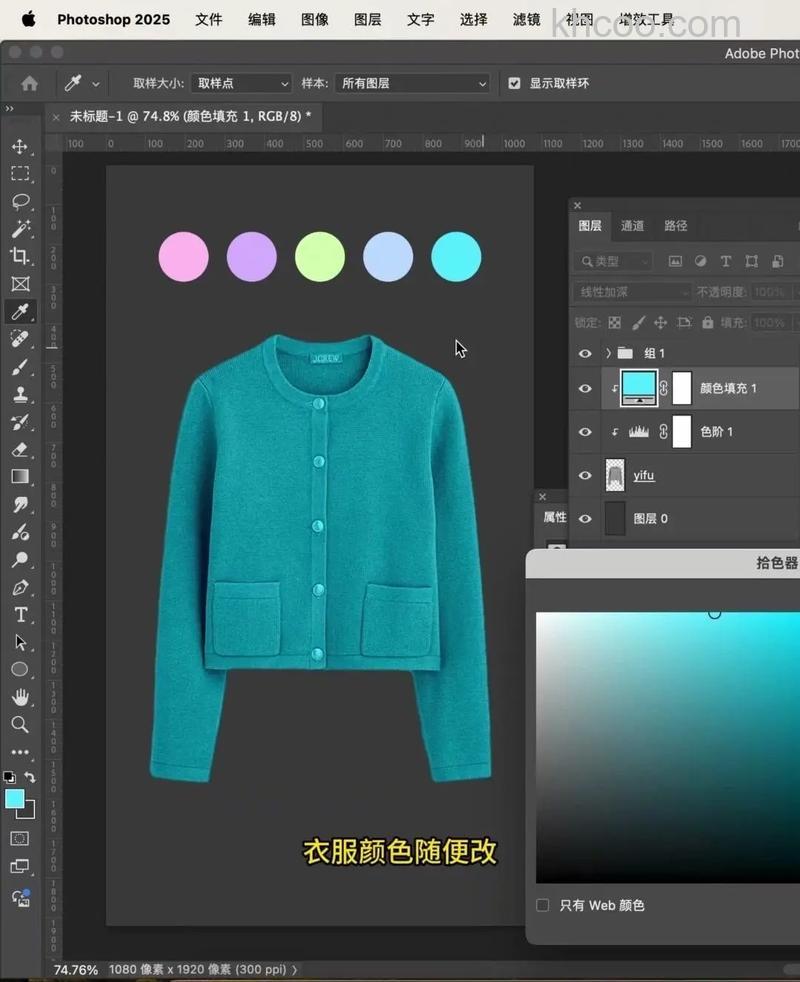
Task: Enable 只有 Web 颜色 in the color picker
Action: 543,906
